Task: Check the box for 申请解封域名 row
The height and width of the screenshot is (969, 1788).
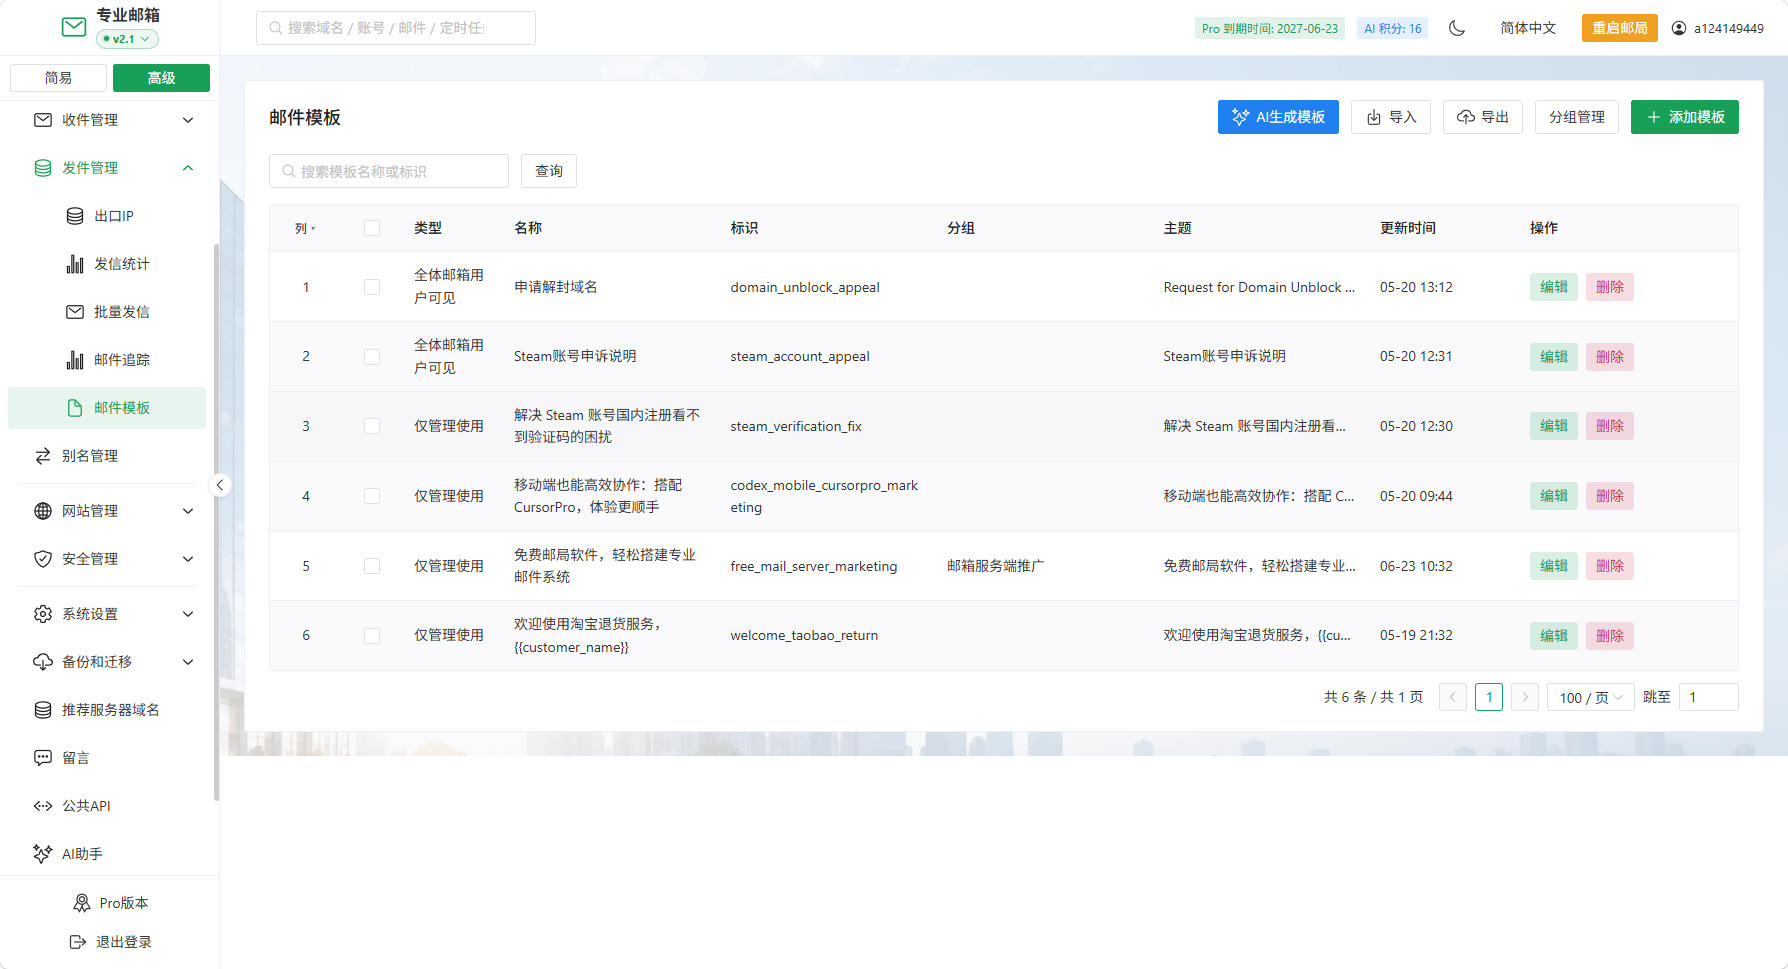Action: coord(372,287)
